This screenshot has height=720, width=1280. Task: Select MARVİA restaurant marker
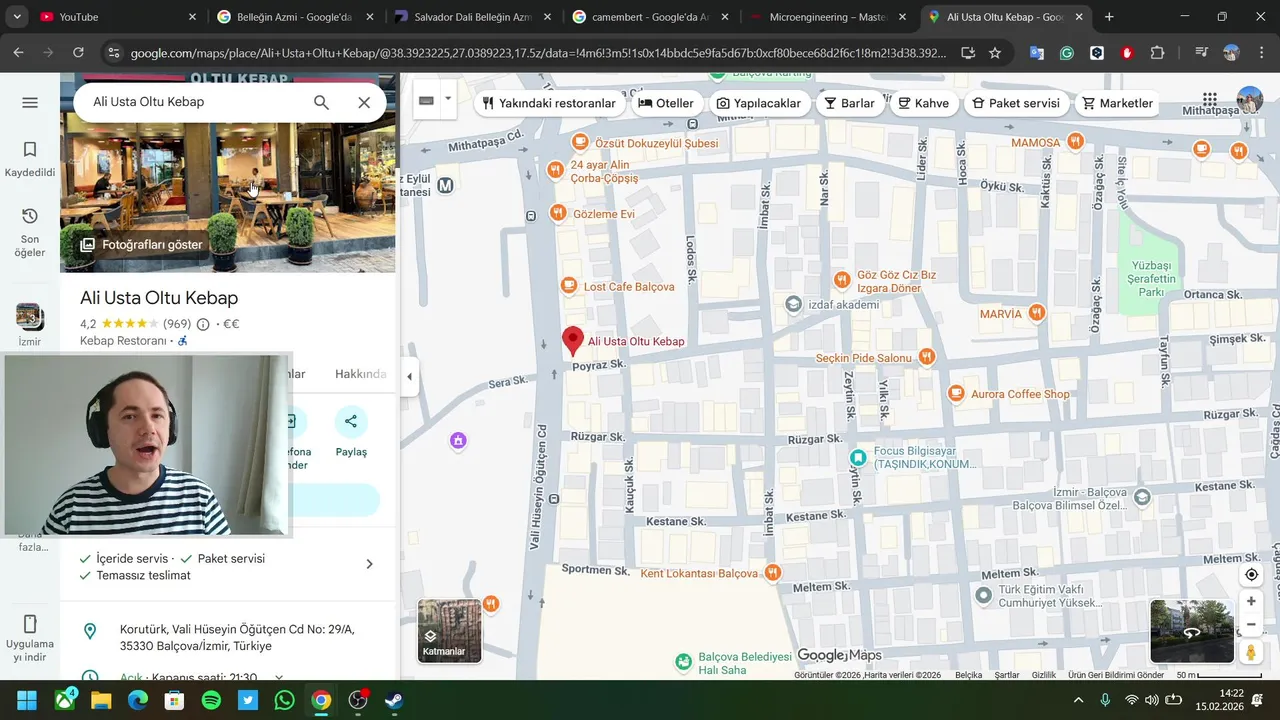click(x=1037, y=313)
